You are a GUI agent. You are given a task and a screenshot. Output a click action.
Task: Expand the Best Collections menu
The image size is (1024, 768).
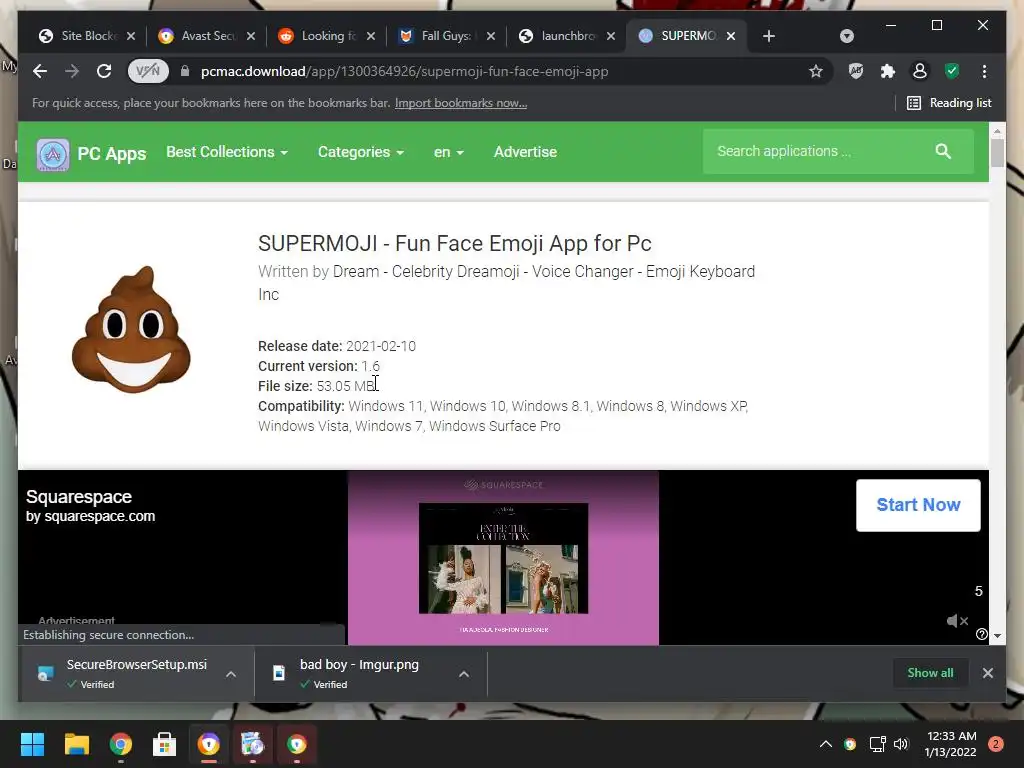pos(227,152)
